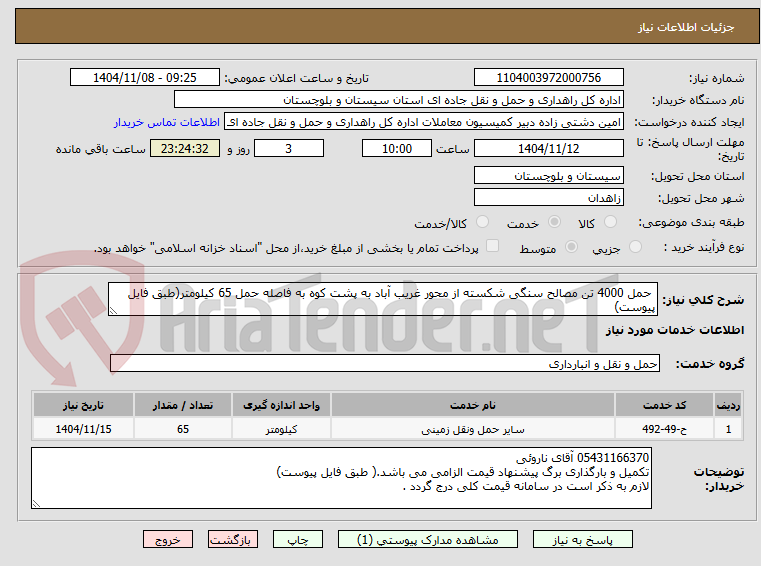
Task: Click the پاسخ به نیاز button
Action: pos(582,539)
